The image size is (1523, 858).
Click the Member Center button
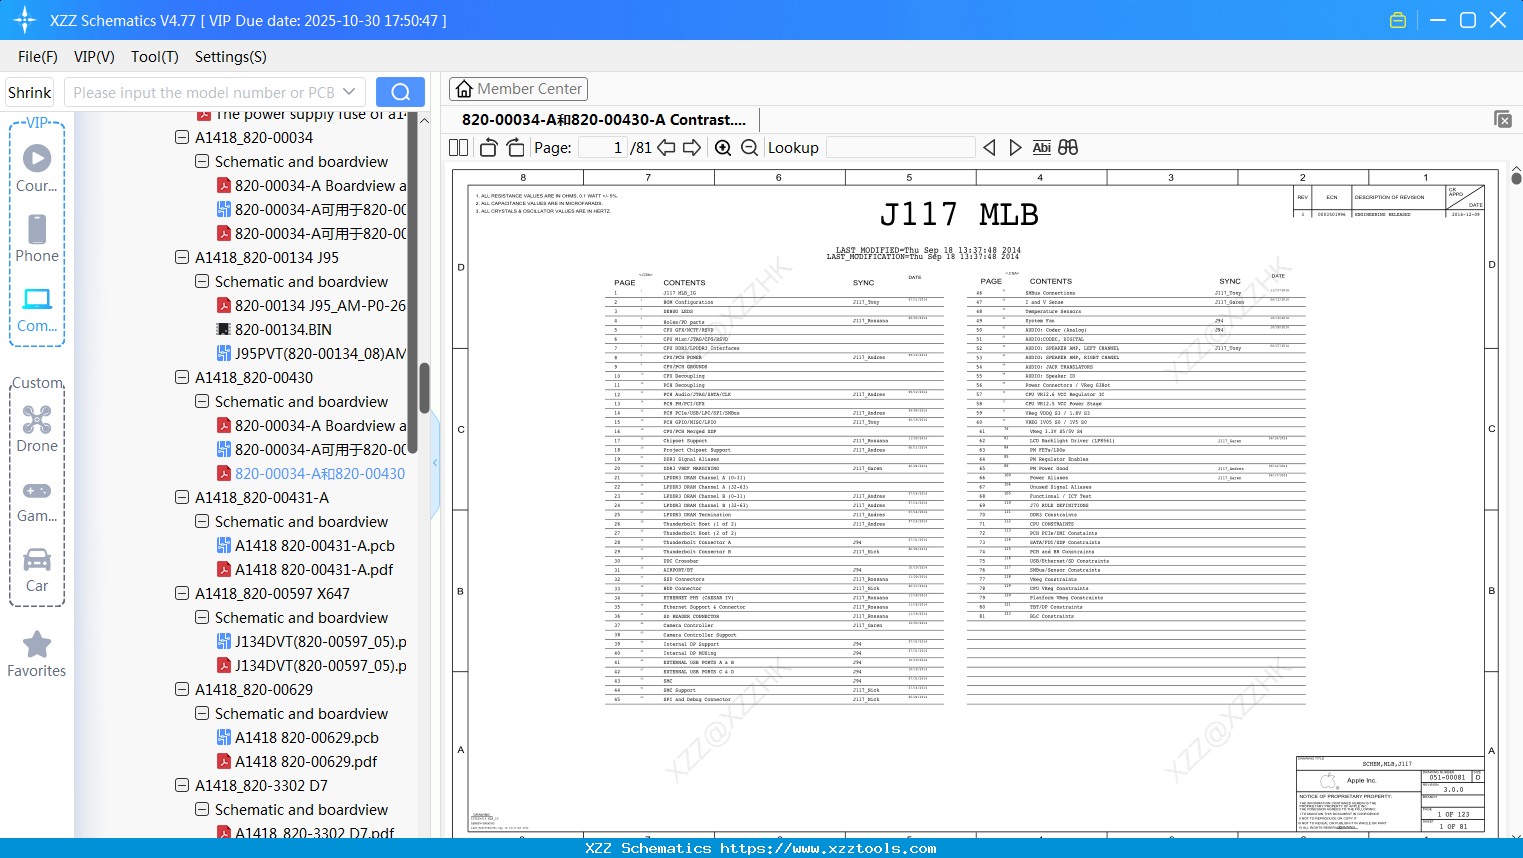point(518,89)
